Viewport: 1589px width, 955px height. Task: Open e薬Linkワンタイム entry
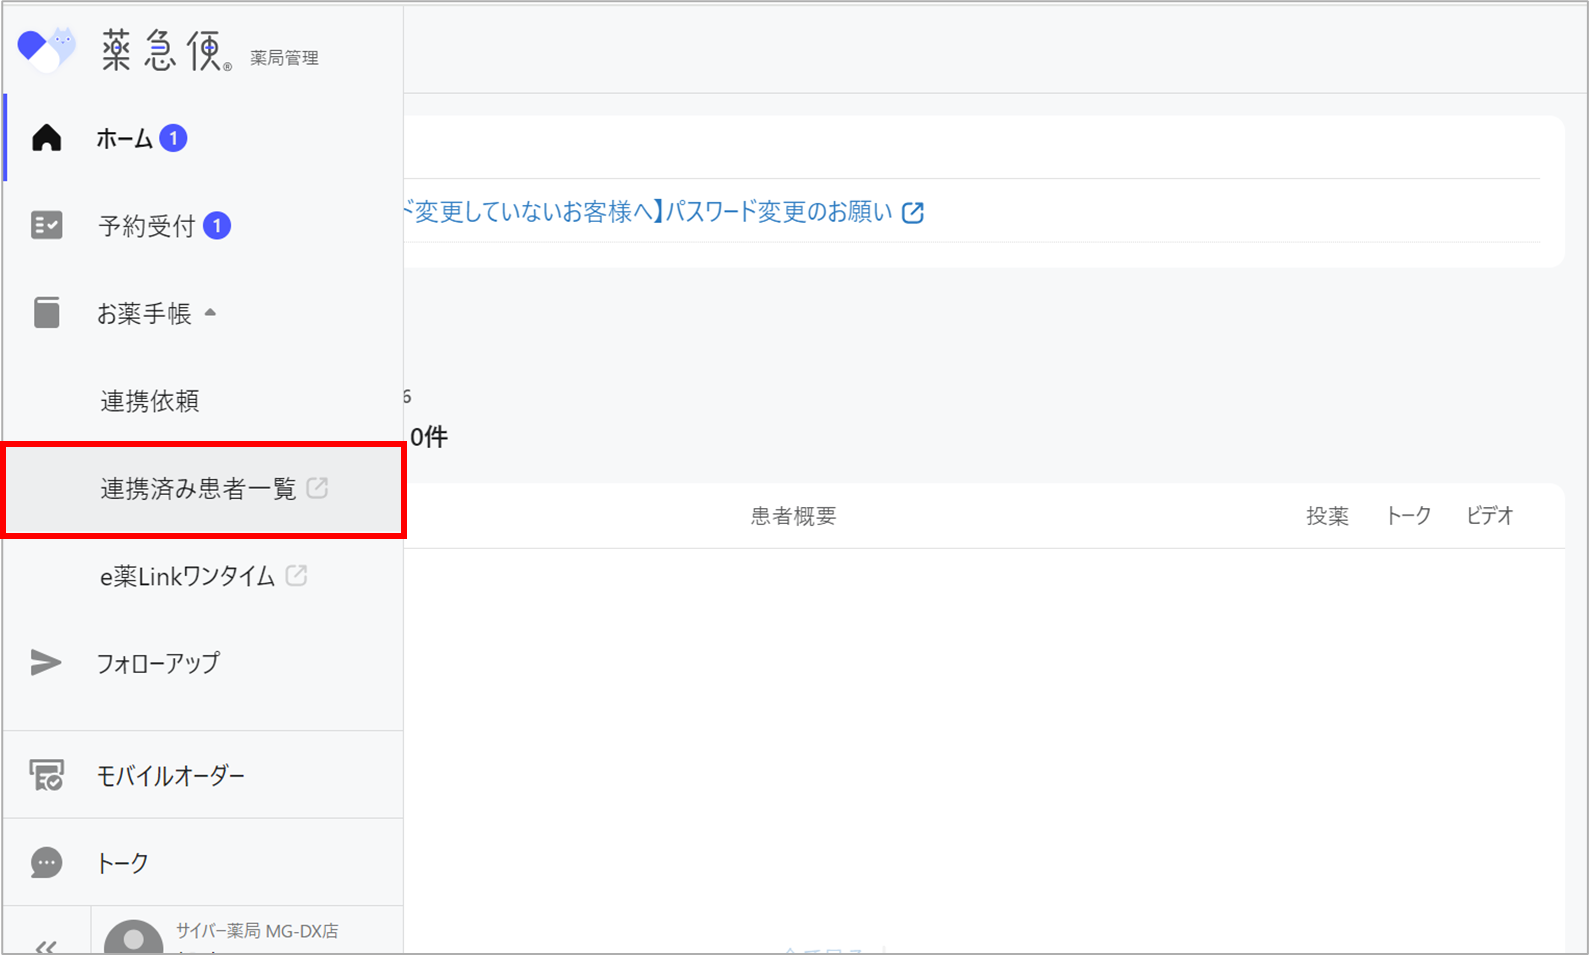coord(187,576)
